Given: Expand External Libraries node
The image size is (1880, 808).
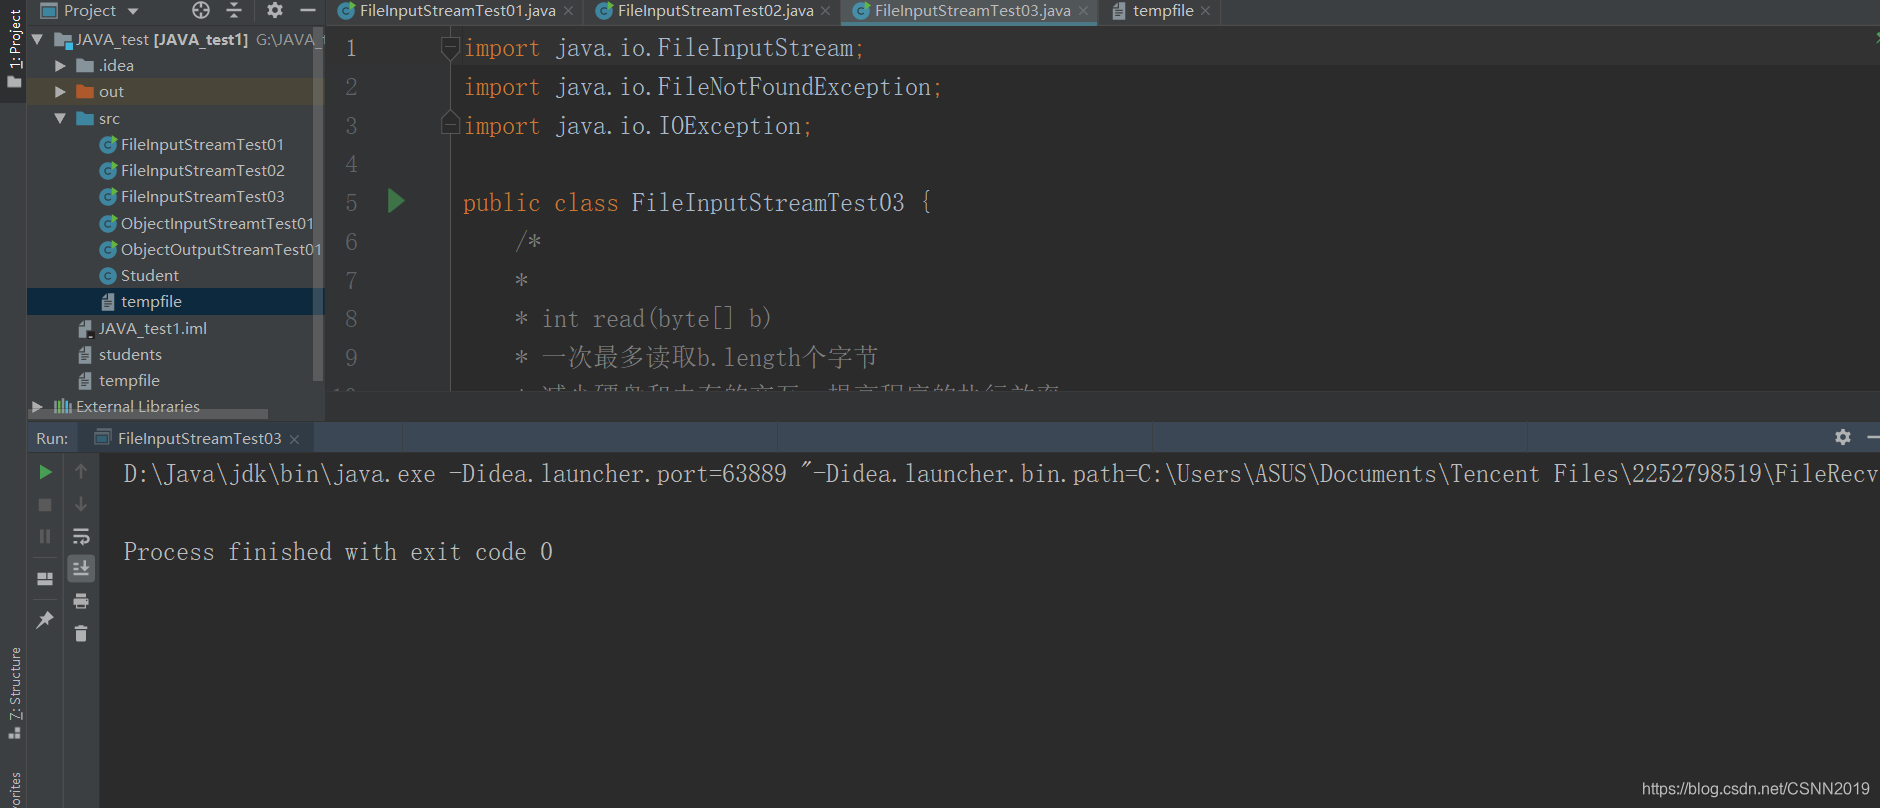Looking at the screenshot, I should [x=38, y=407].
